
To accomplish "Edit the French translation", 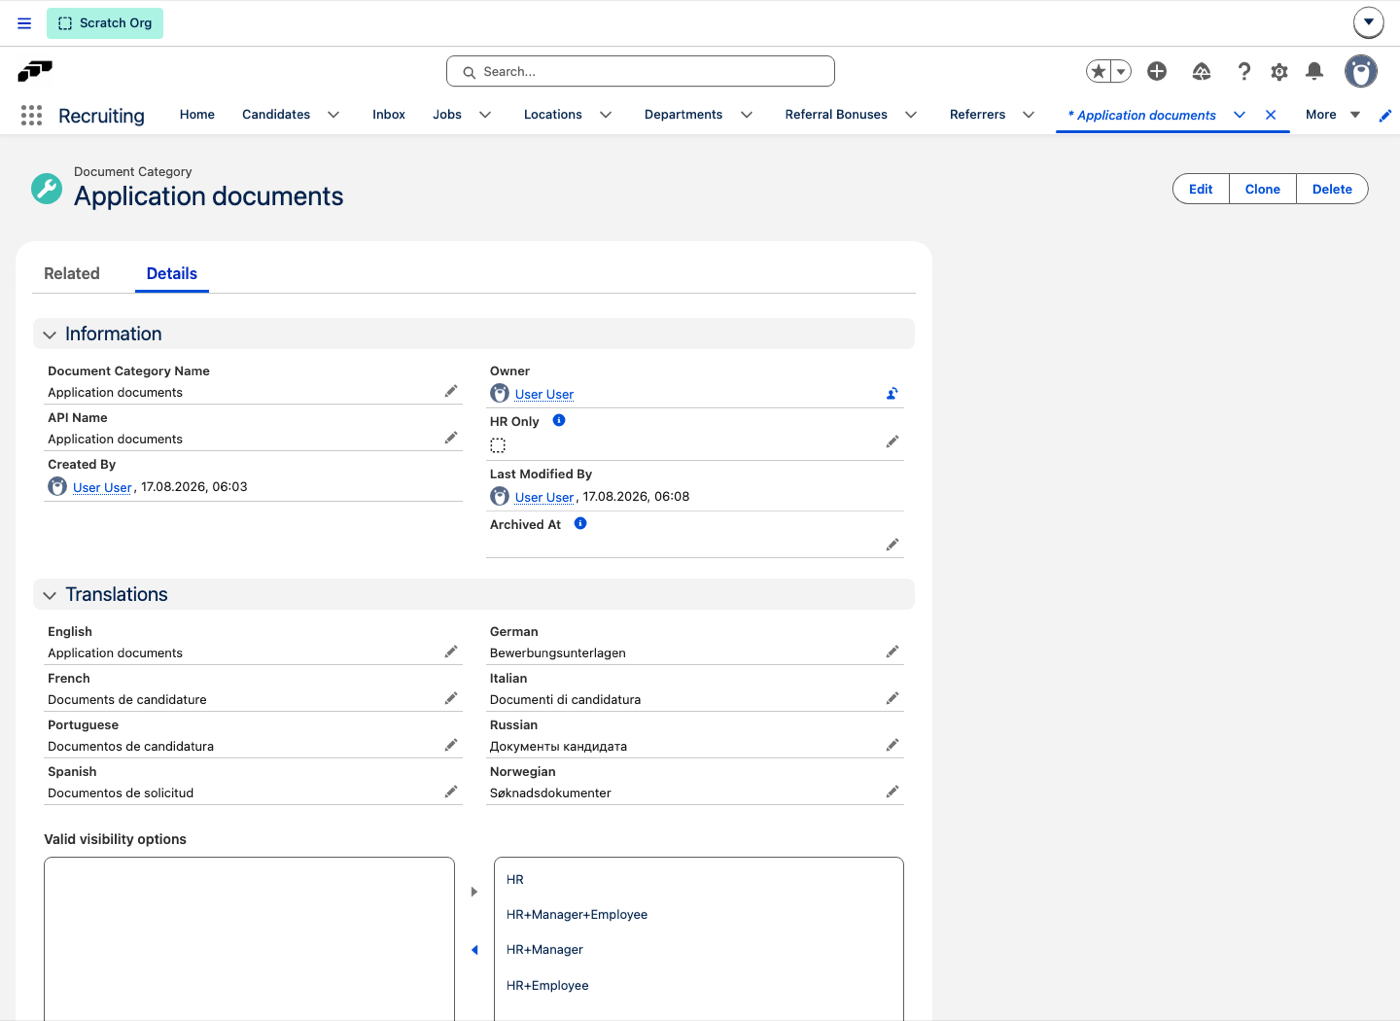I will [451, 698].
